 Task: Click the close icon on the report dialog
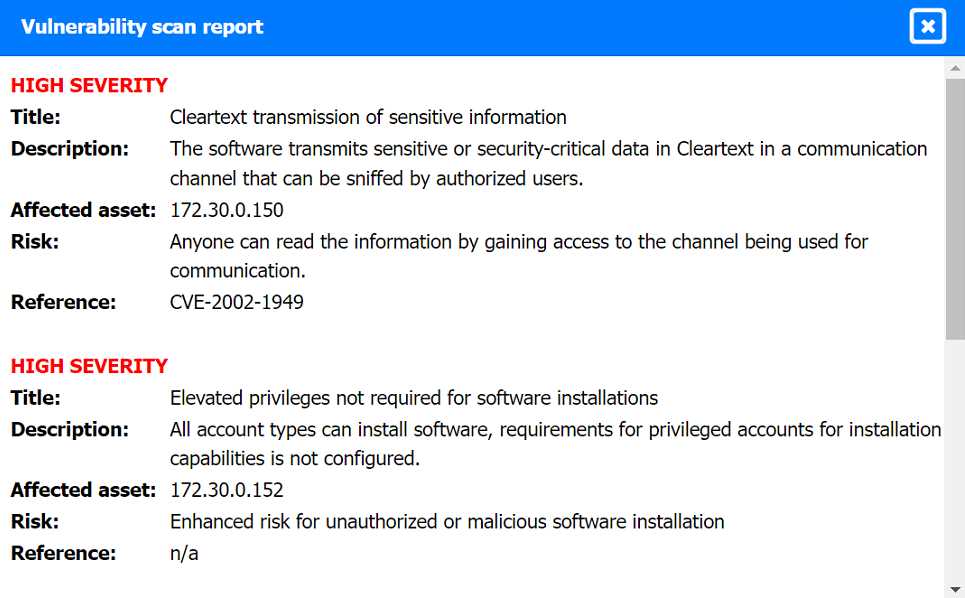[927, 27]
